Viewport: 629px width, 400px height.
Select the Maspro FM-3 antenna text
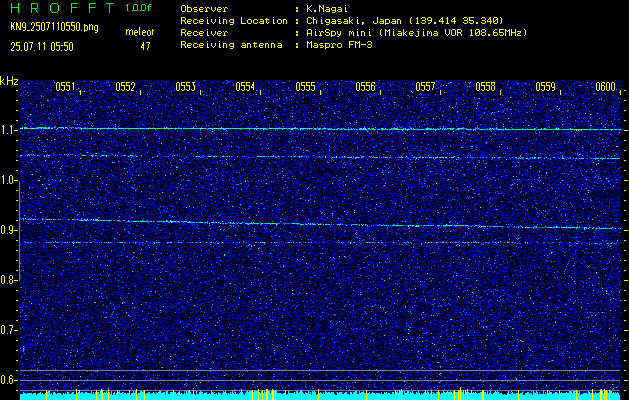(339, 45)
